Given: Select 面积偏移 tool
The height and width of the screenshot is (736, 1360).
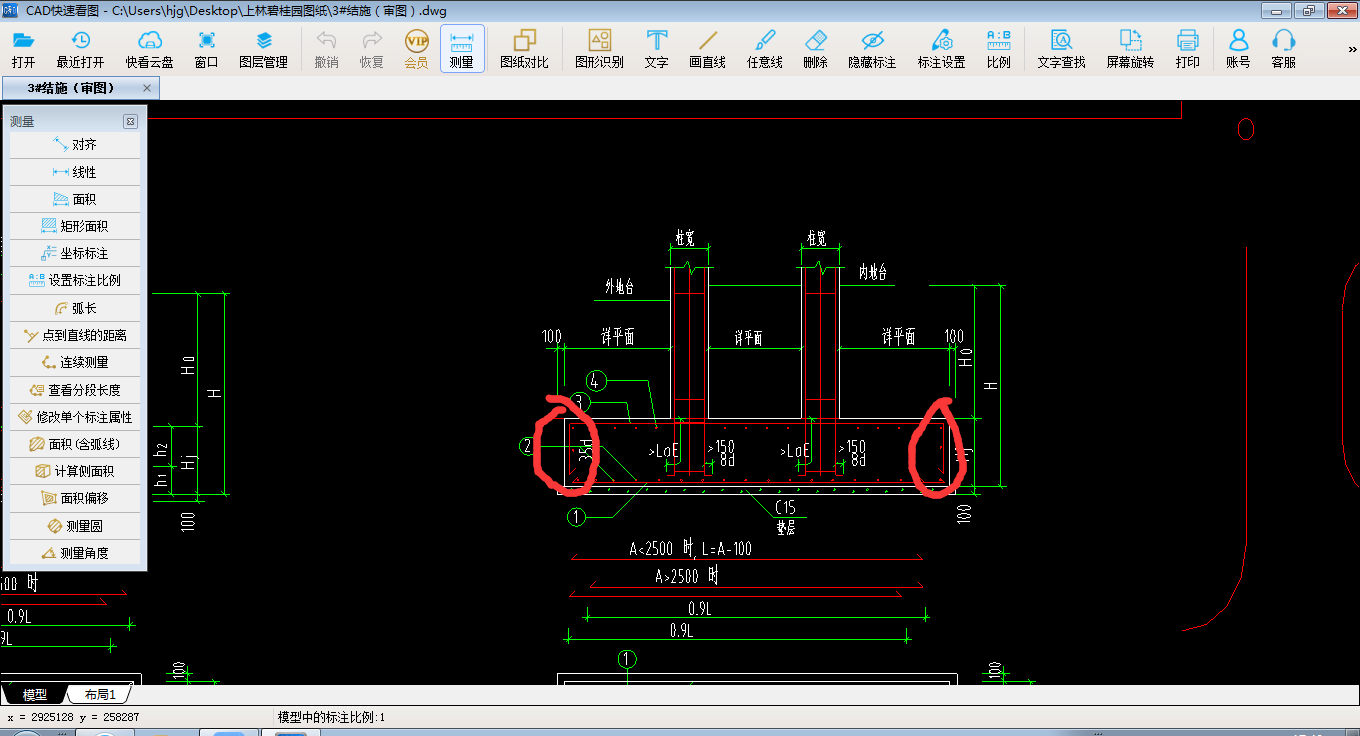Looking at the screenshot, I should 75,498.
